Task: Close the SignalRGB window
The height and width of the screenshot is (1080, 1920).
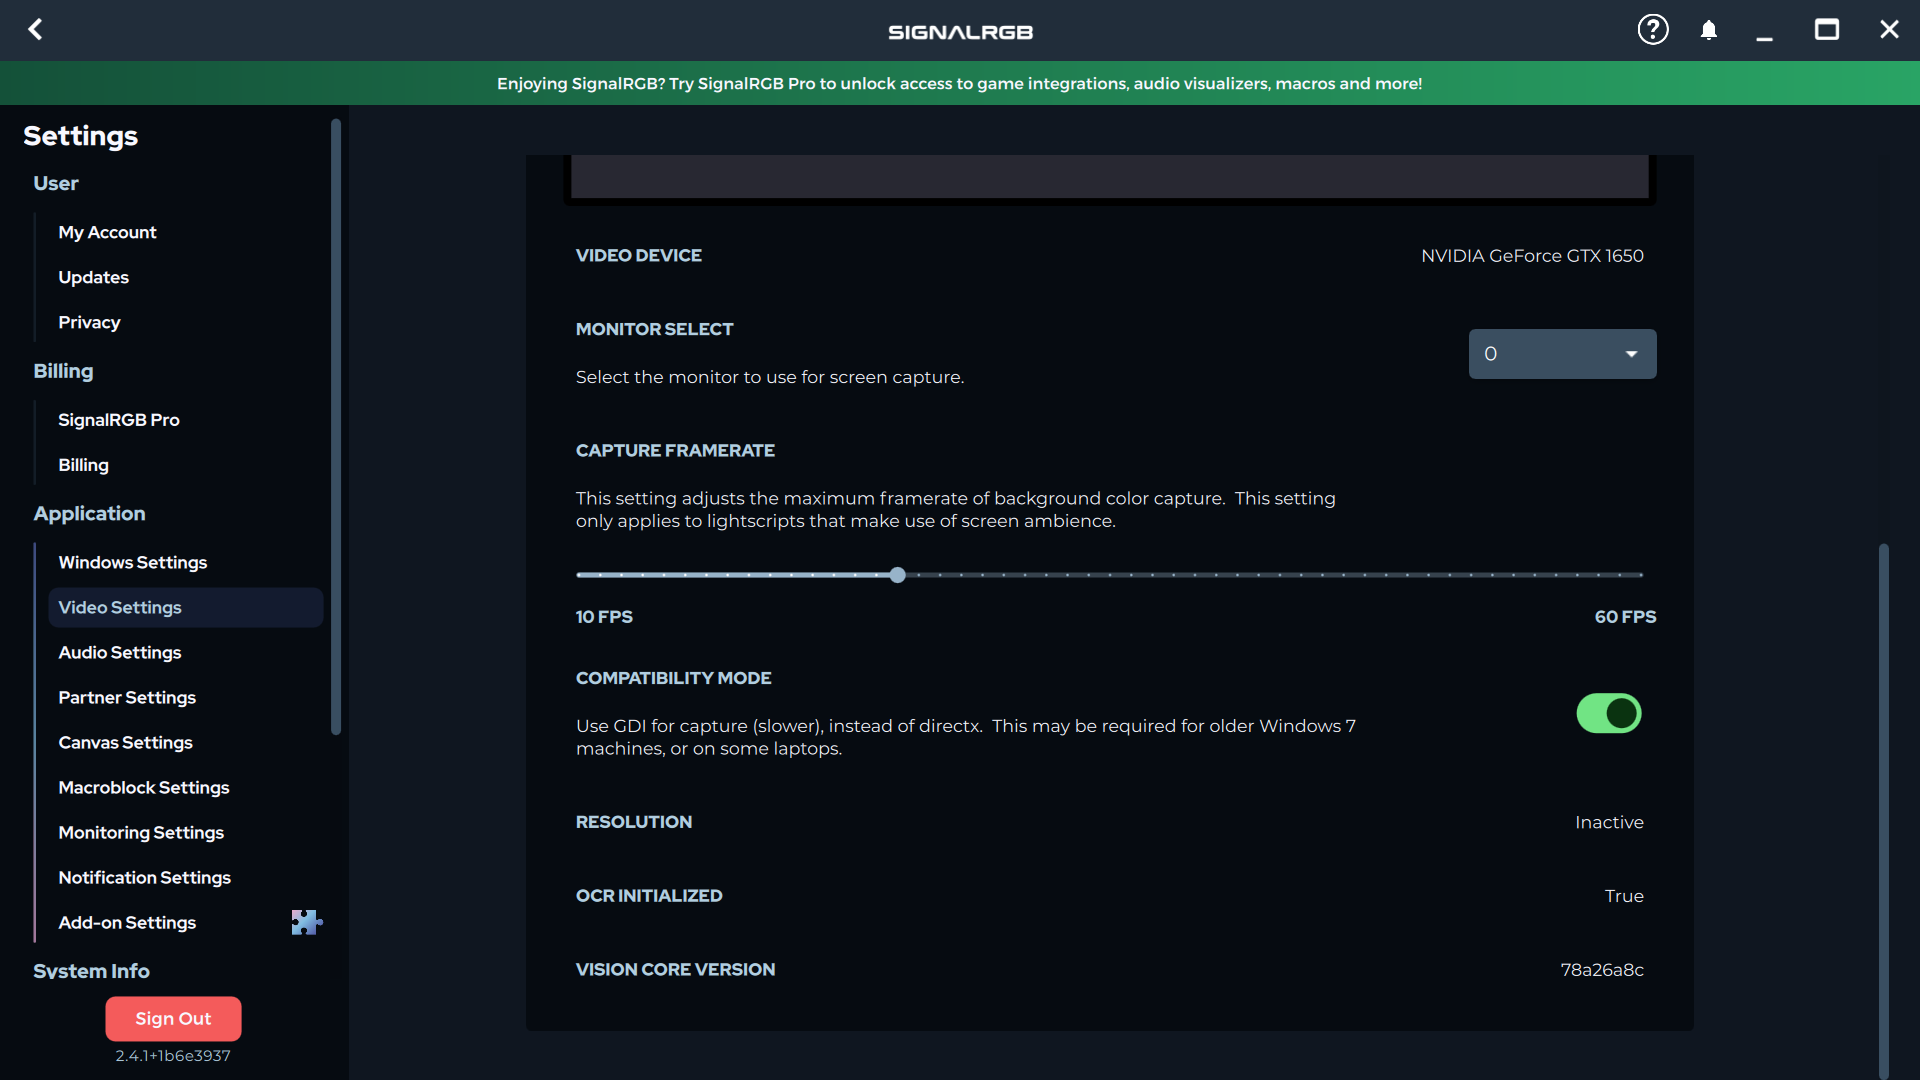Action: tap(1889, 30)
